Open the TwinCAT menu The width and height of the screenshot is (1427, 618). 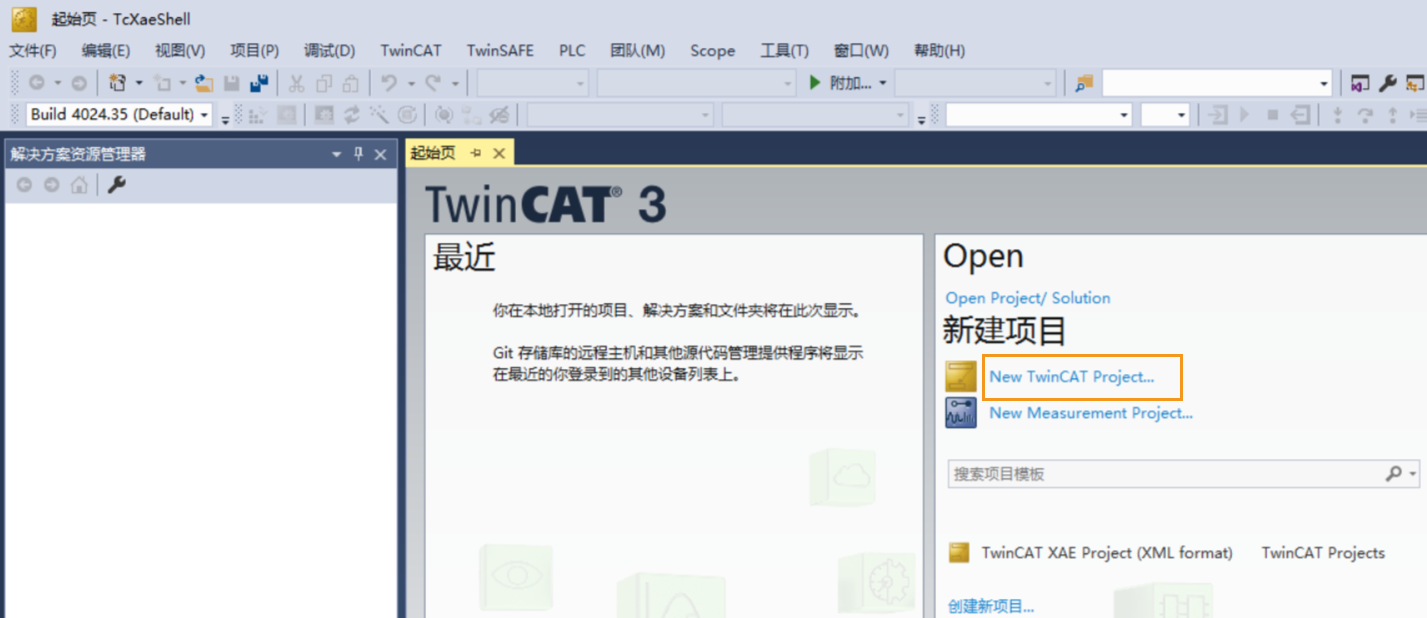pos(411,50)
